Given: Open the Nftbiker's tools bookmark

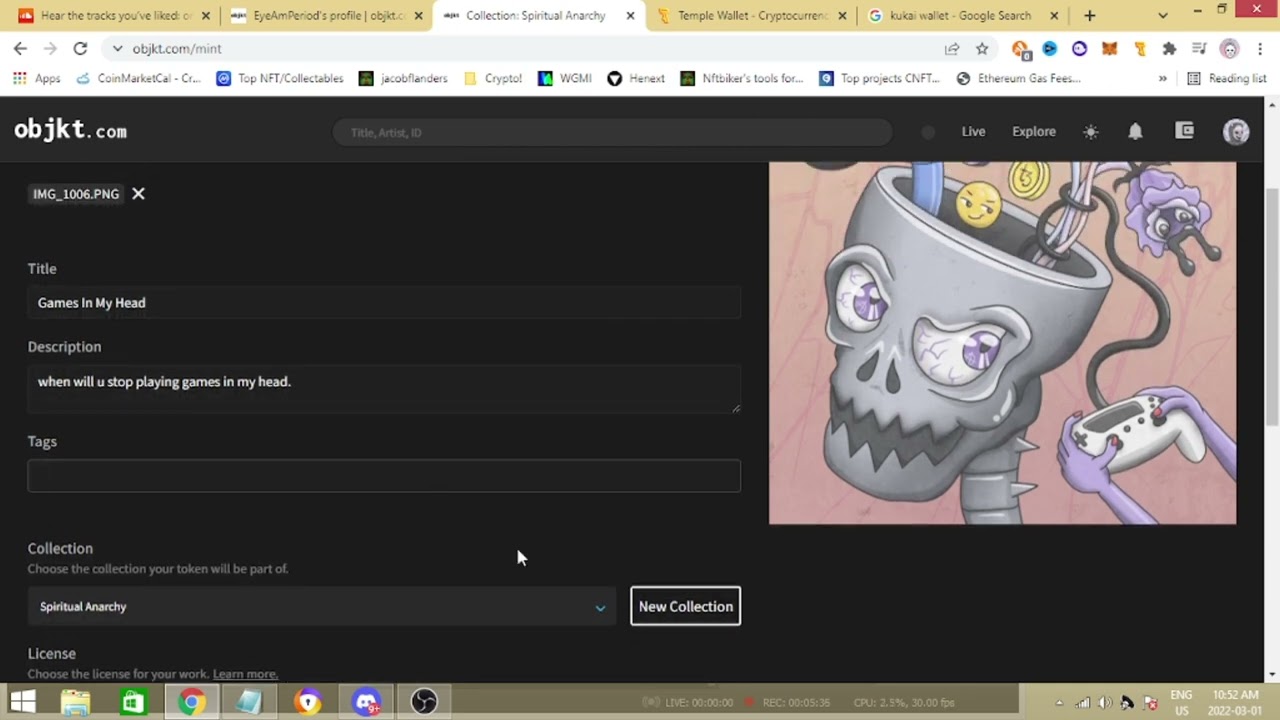Looking at the screenshot, I should pyautogui.click(x=742, y=78).
